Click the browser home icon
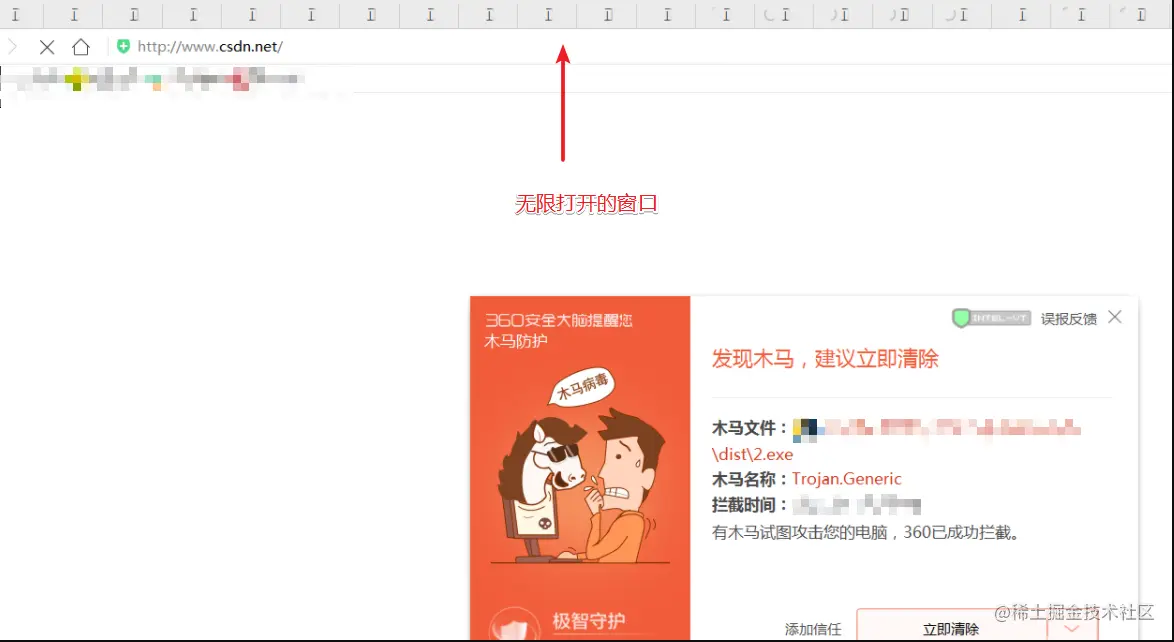1174x642 pixels. point(81,46)
